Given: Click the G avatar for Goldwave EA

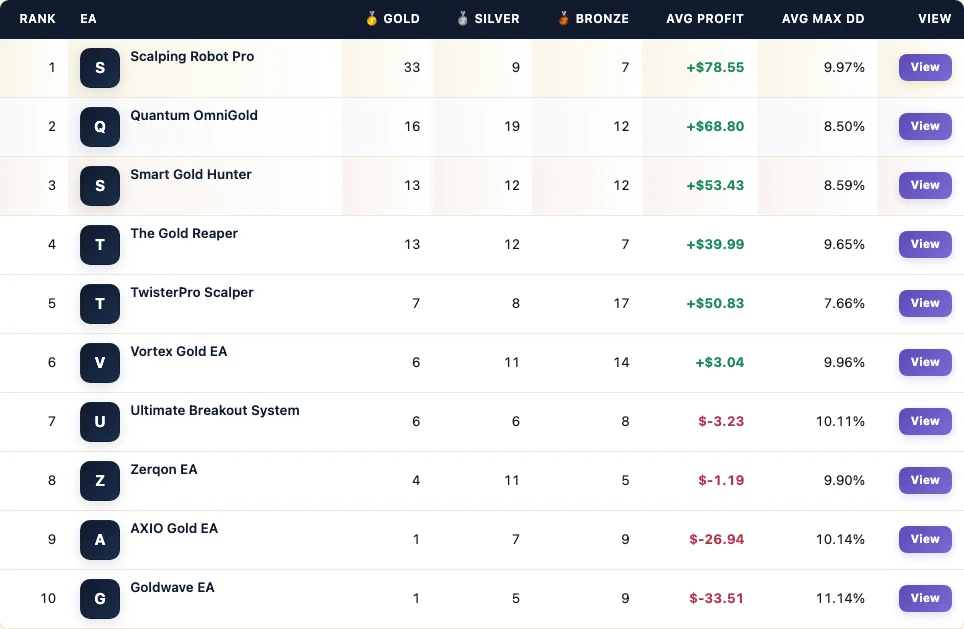Looking at the screenshot, I should pyautogui.click(x=100, y=599).
